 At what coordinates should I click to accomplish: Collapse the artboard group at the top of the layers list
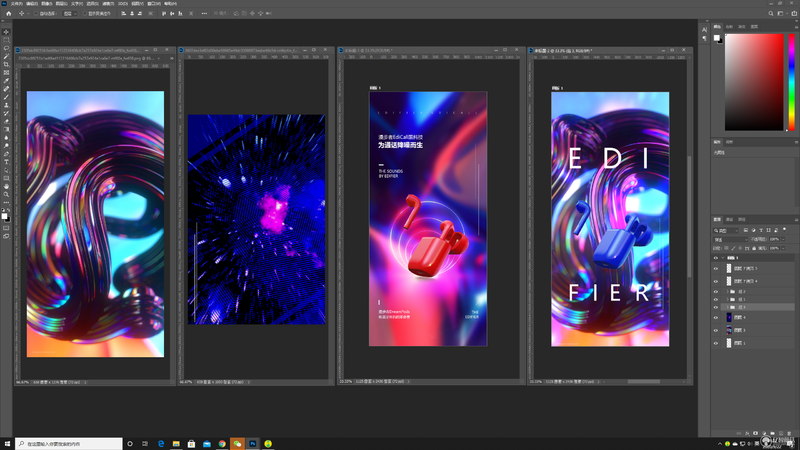pos(723,258)
